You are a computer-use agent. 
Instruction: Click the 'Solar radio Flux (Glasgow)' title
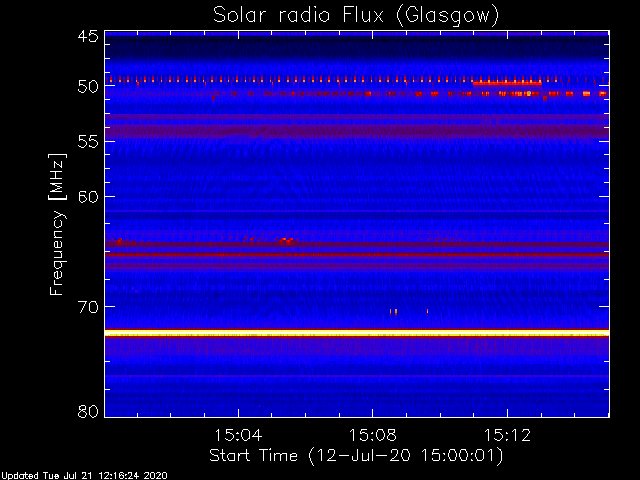click(x=356, y=15)
